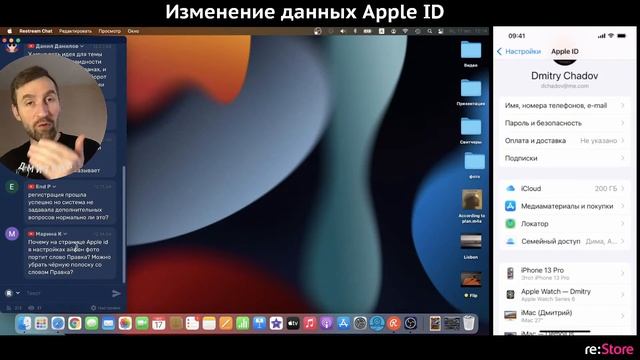Open the Окно menu
The width and height of the screenshot is (640, 360).
coord(133,31)
